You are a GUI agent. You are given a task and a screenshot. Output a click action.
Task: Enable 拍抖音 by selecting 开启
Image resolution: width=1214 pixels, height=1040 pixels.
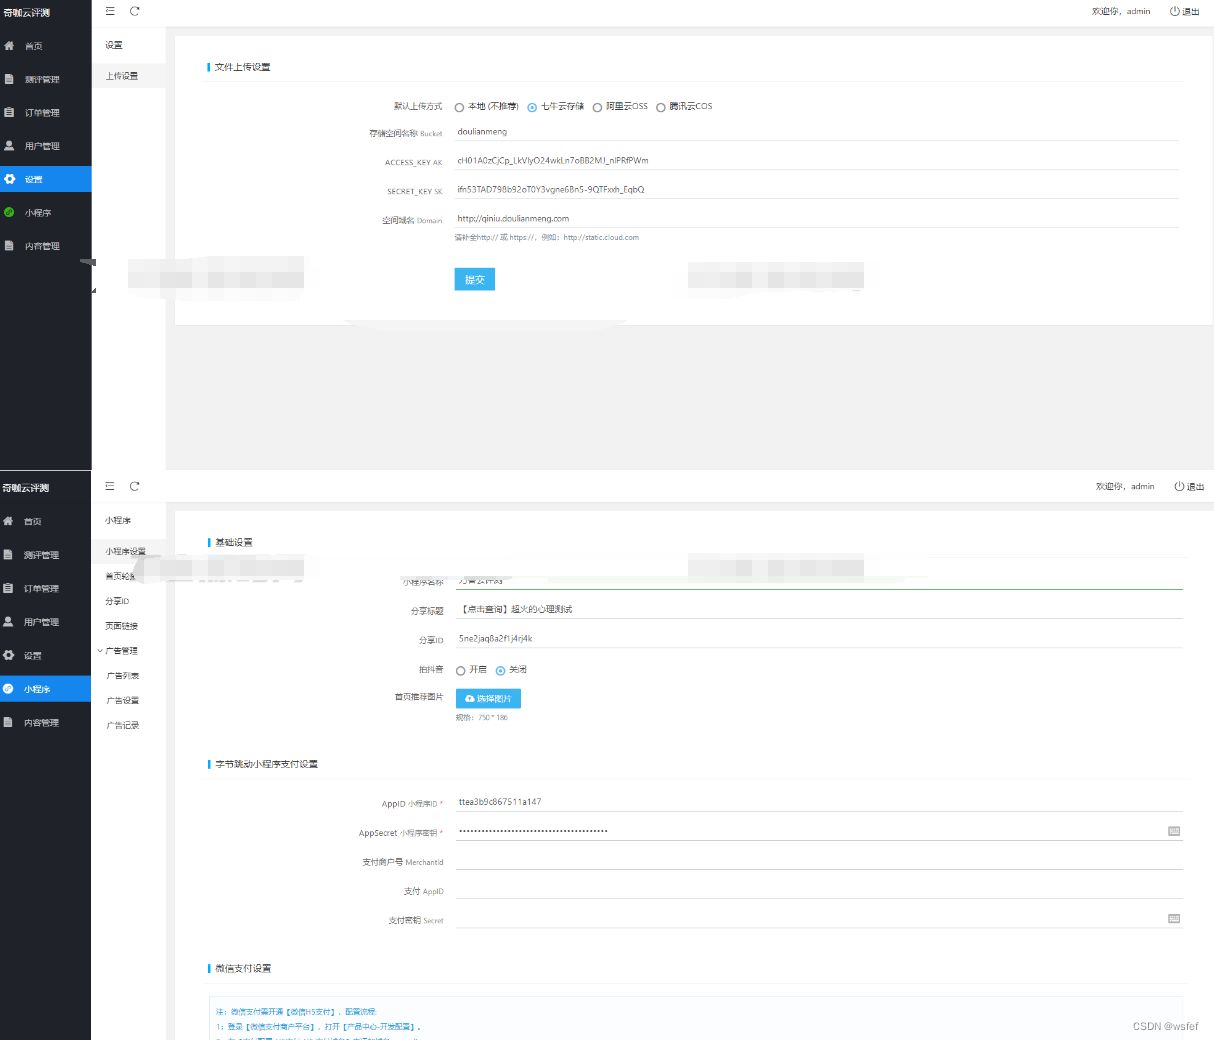click(x=461, y=670)
